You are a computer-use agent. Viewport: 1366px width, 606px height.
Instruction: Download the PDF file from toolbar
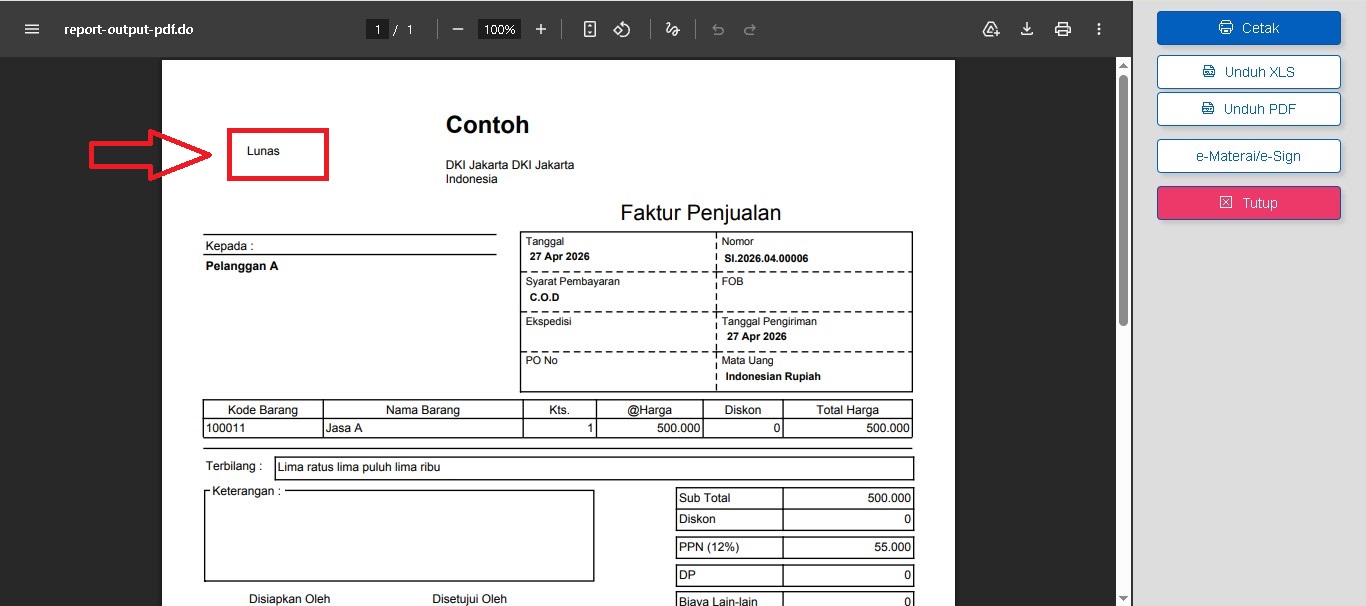[x=1027, y=29]
